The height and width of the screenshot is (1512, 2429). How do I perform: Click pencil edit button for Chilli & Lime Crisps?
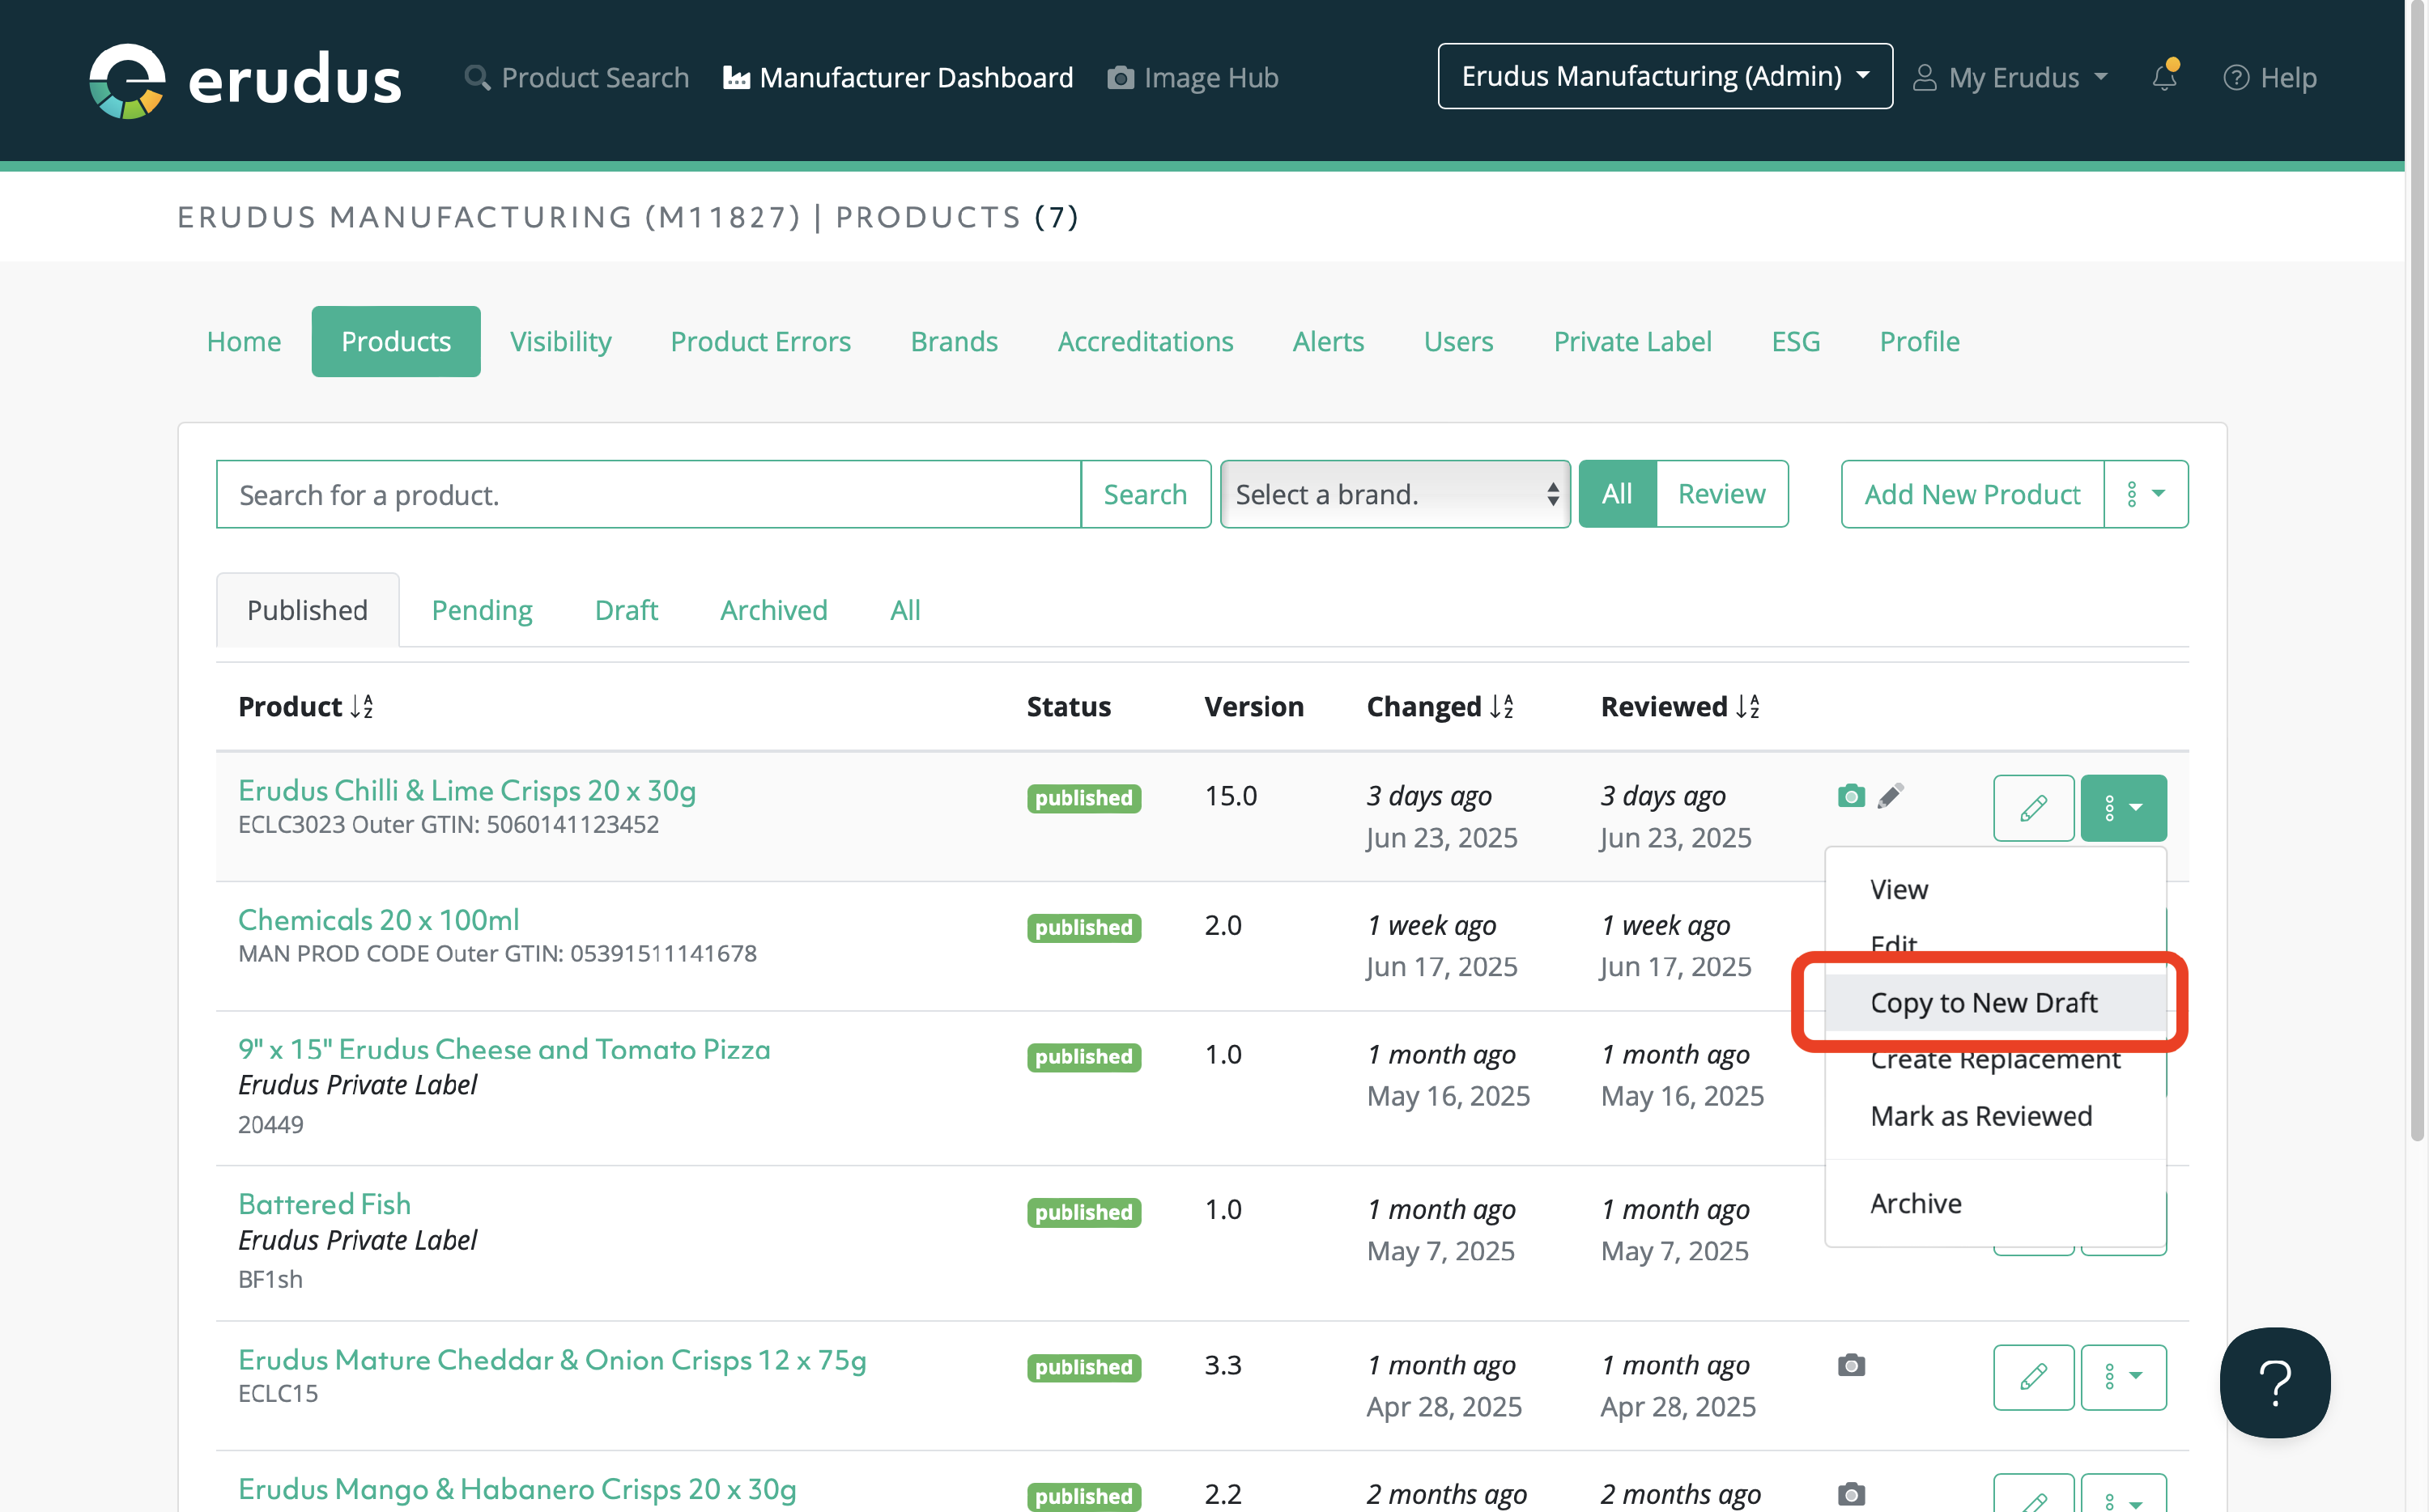tap(2032, 807)
